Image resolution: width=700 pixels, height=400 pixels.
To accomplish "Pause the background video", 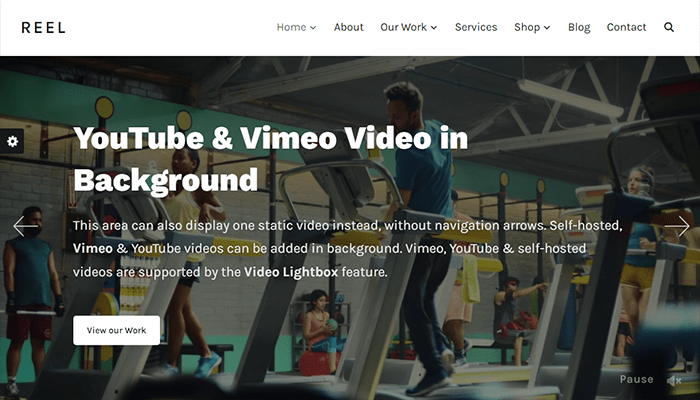I will tap(636, 380).
